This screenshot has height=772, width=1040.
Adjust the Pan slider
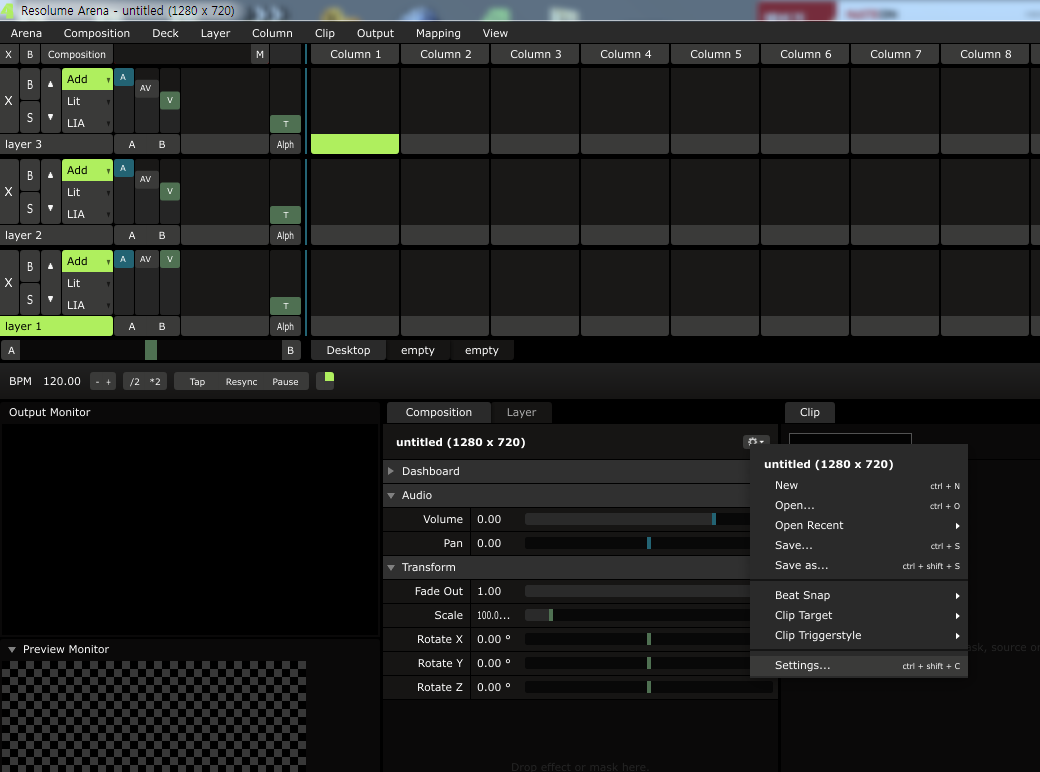637,543
